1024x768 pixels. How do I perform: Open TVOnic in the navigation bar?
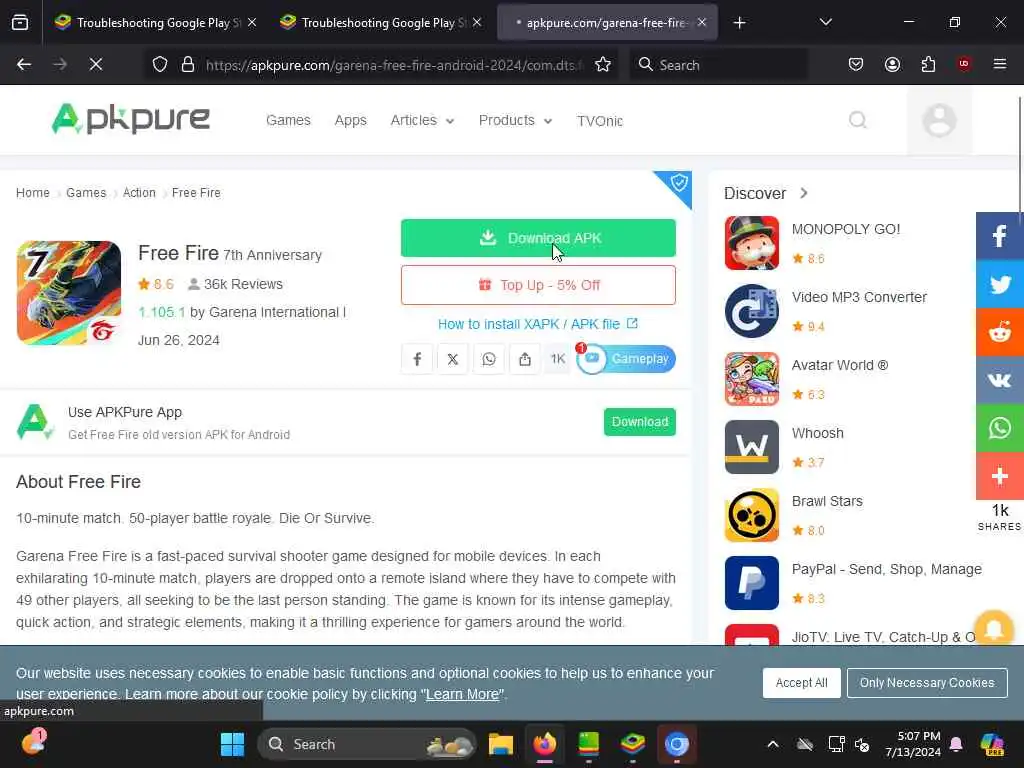(x=600, y=121)
